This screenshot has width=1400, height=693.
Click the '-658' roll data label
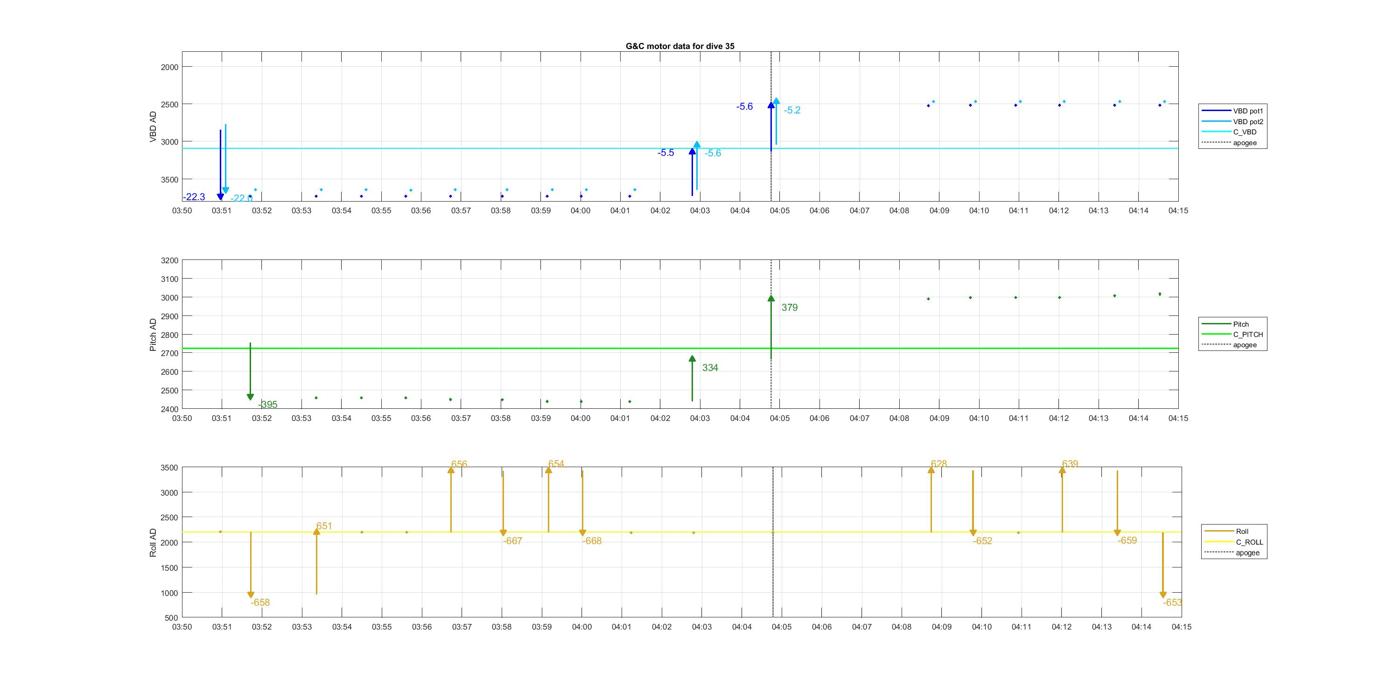click(261, 603)
